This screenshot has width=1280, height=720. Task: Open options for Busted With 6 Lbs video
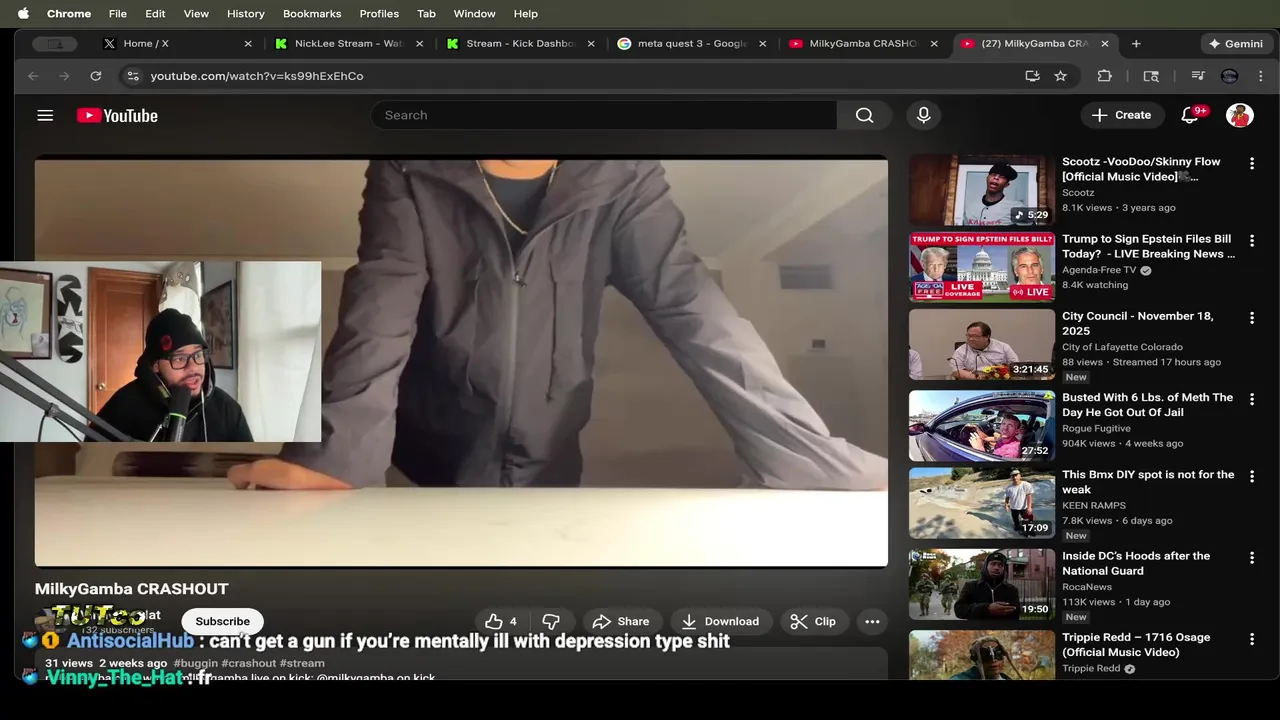(x=1251, y=399)
